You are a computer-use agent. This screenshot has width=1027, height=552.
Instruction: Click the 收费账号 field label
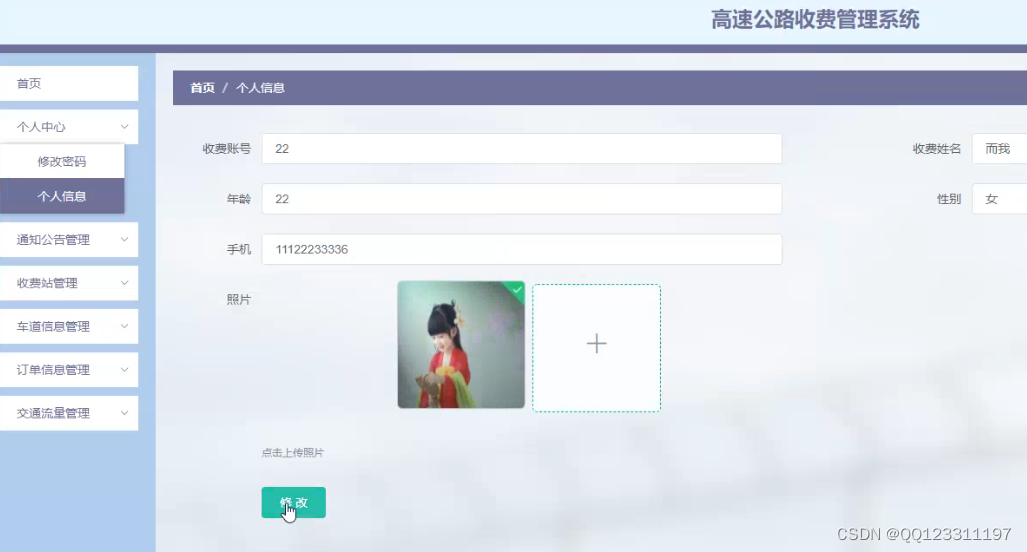point(227,149)
